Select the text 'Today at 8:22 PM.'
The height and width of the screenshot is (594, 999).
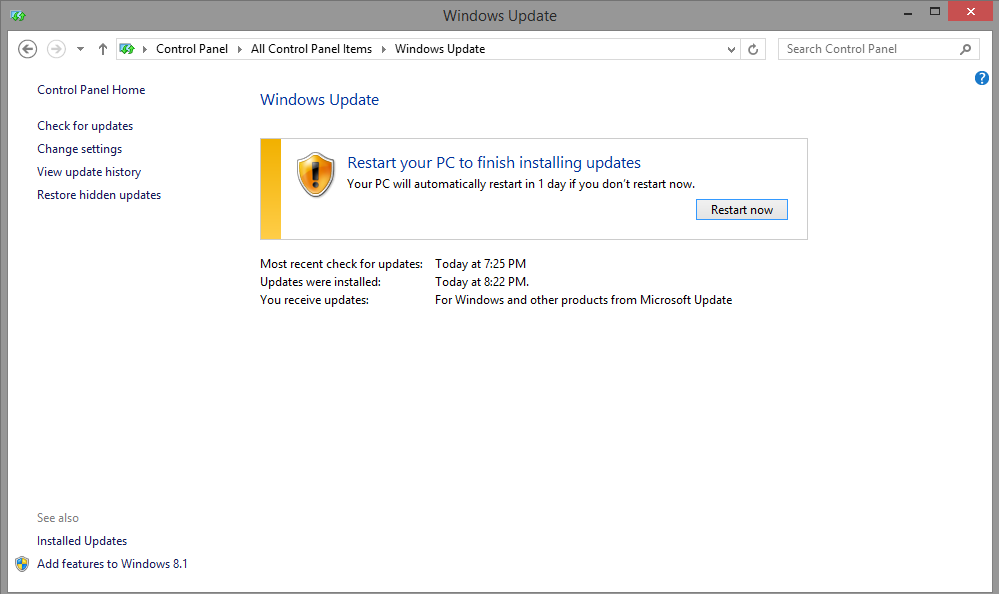482,282
